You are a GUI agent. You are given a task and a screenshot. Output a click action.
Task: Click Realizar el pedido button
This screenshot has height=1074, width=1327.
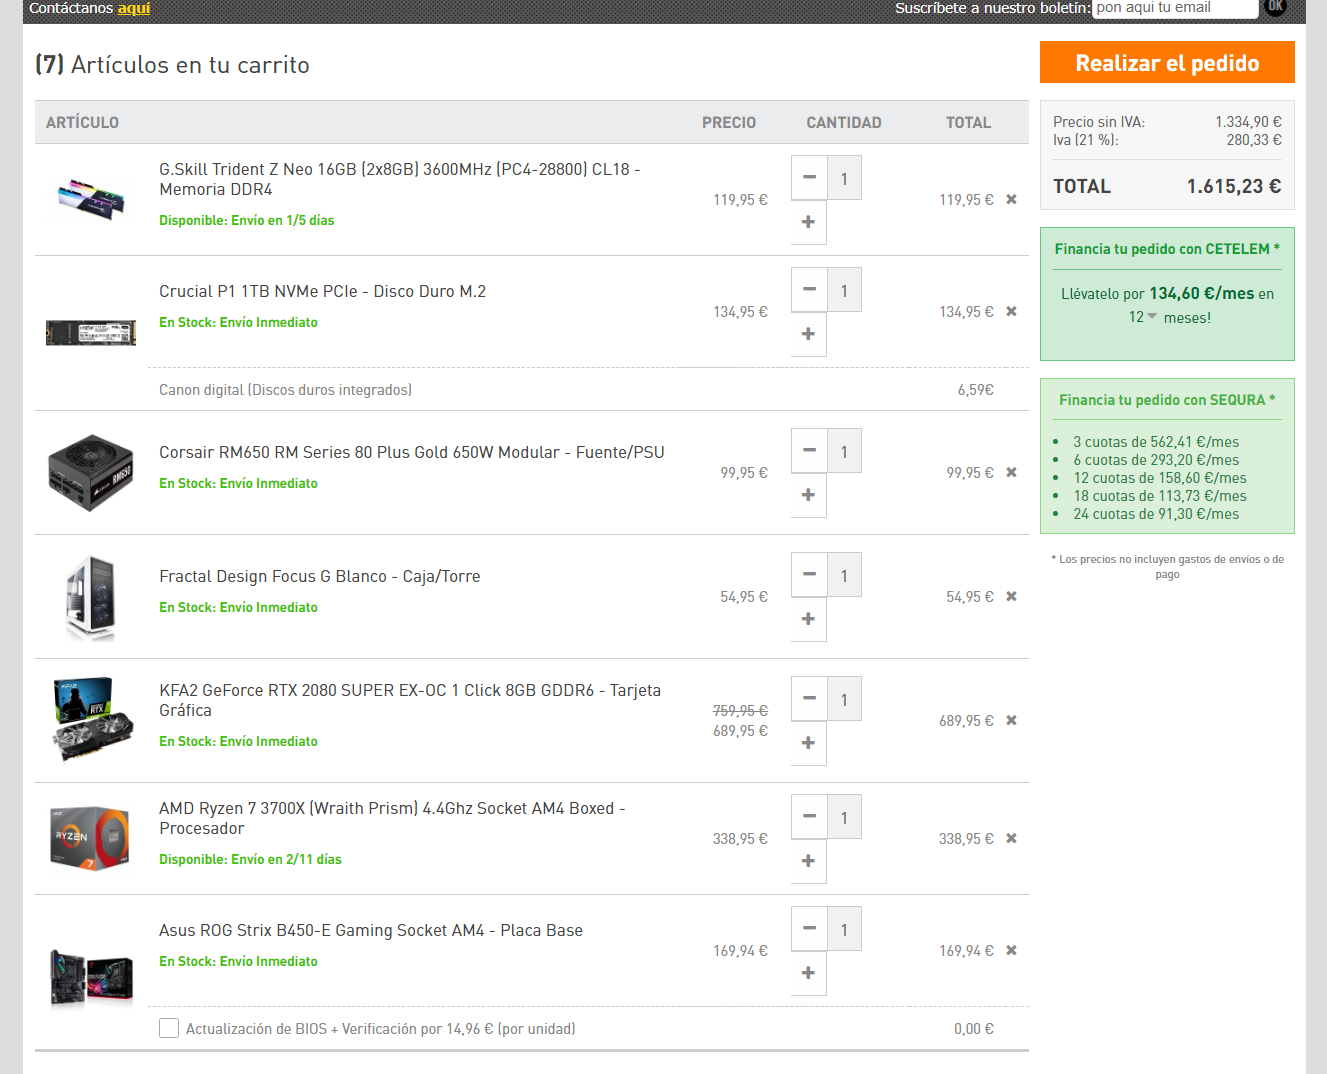(1167, 62)
